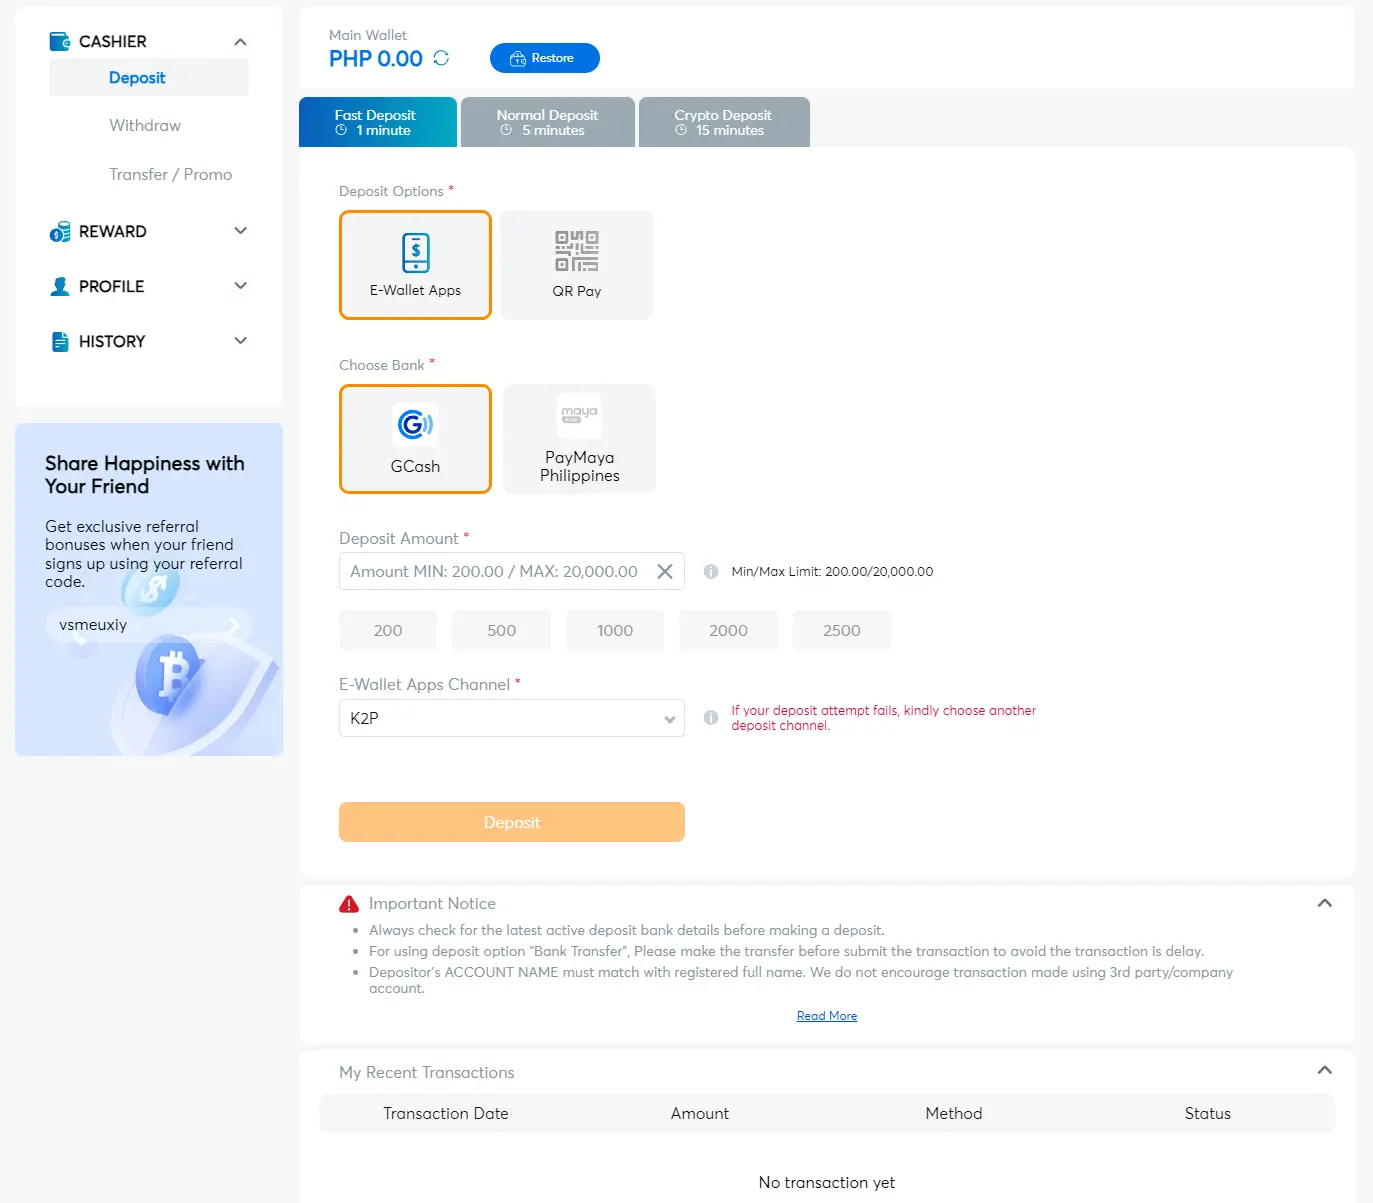Click the Deposit button

511,821
